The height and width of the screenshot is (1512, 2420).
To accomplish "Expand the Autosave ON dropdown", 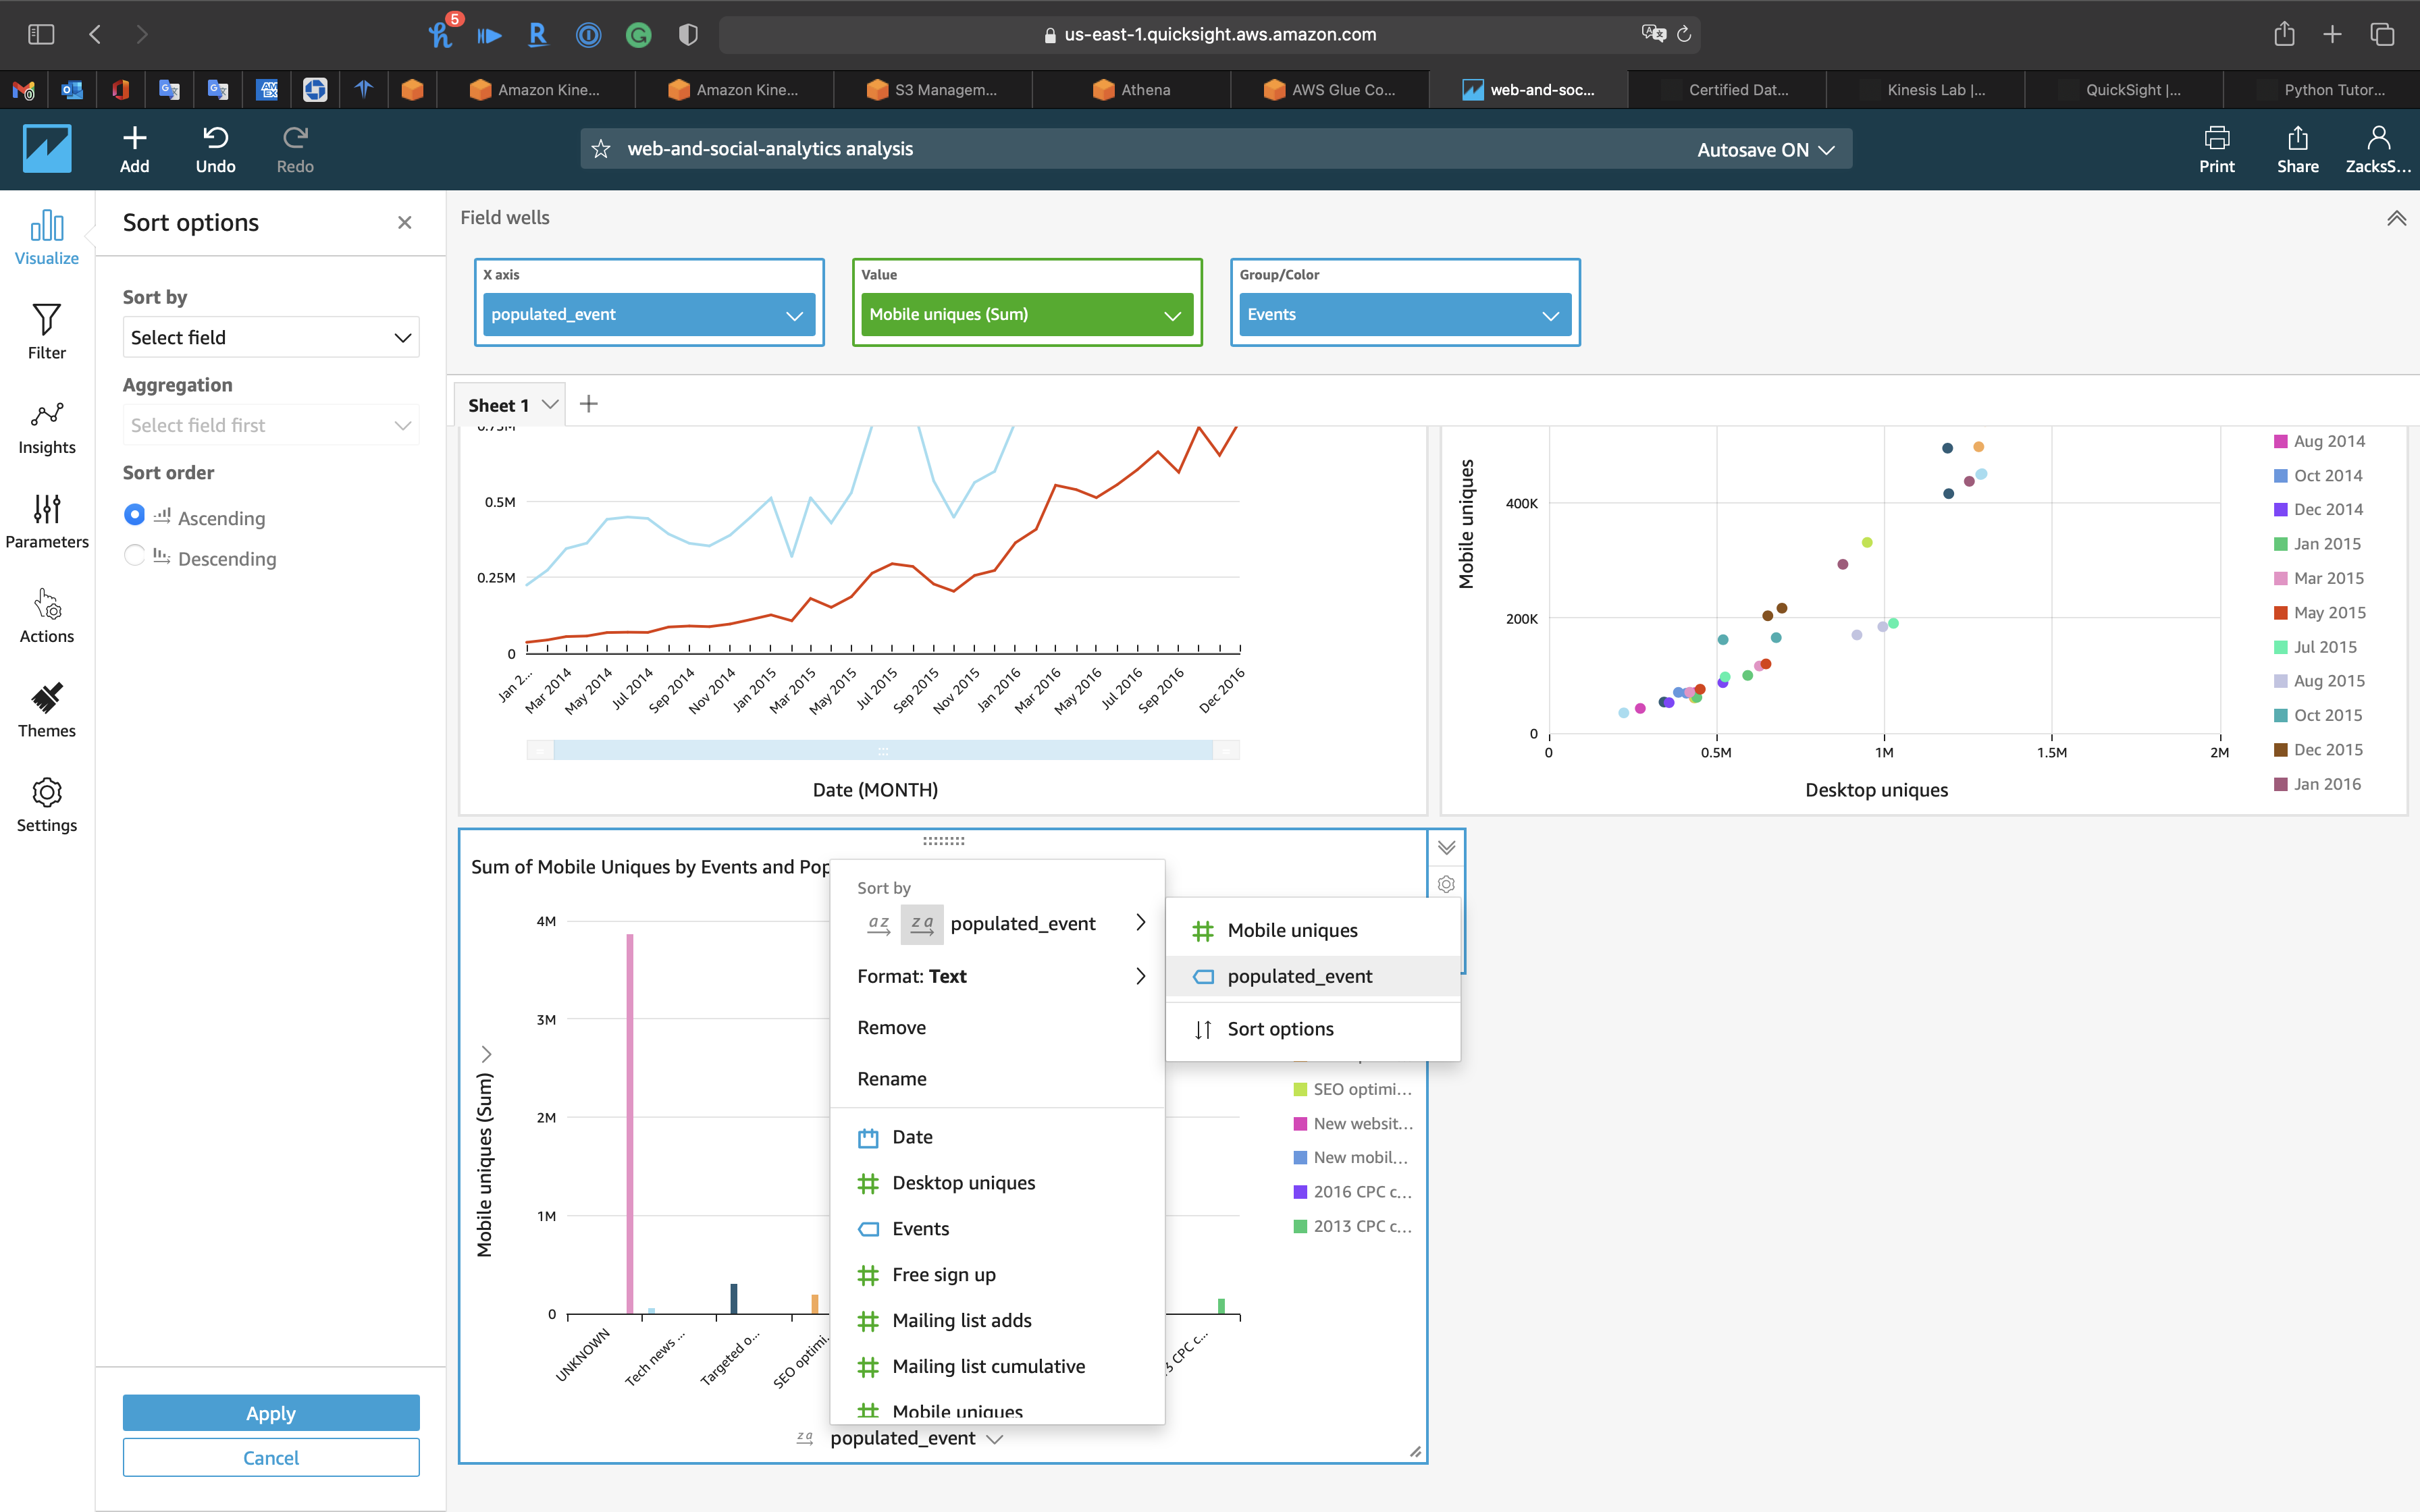I will [1765, 149].
